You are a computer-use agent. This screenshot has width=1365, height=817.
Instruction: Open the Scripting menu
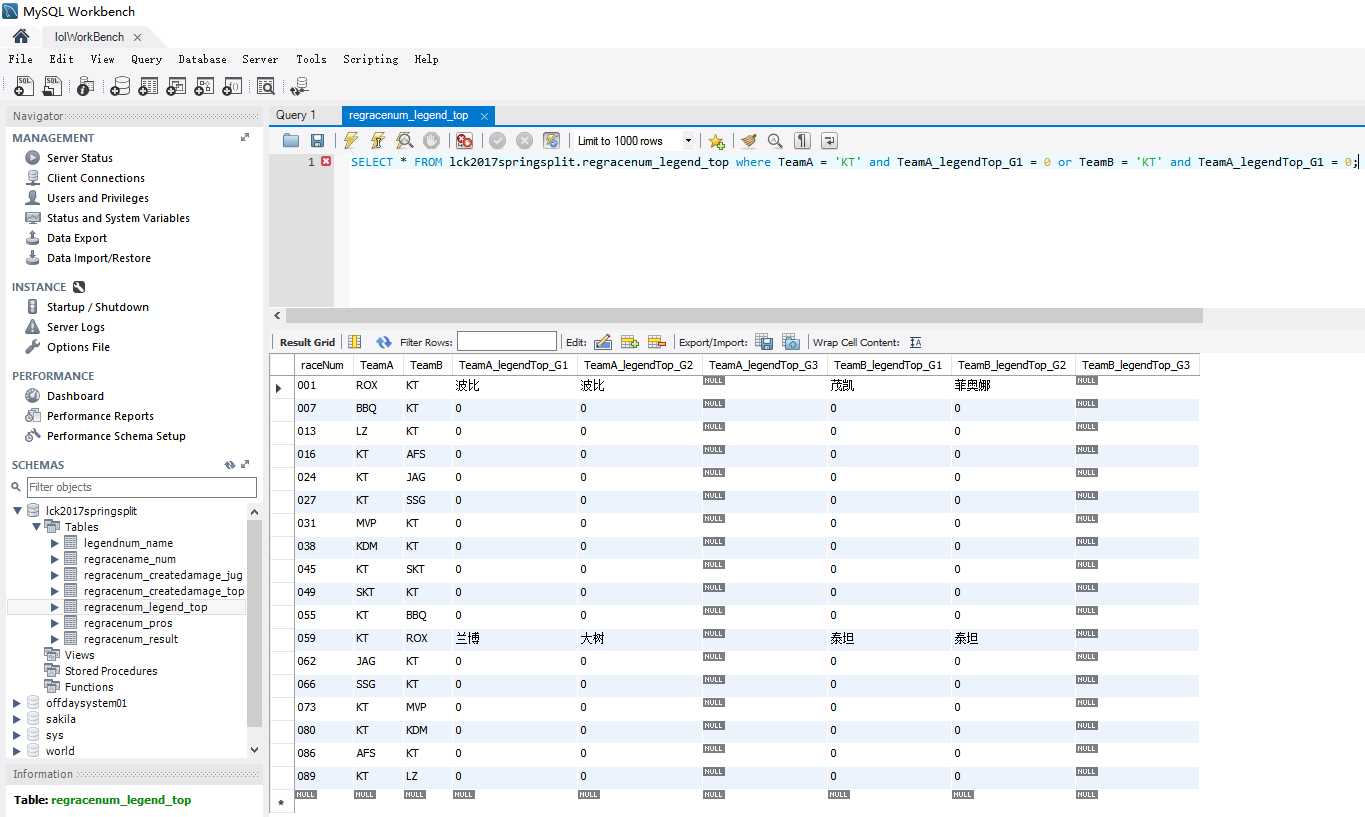click(x=370, y=59)
